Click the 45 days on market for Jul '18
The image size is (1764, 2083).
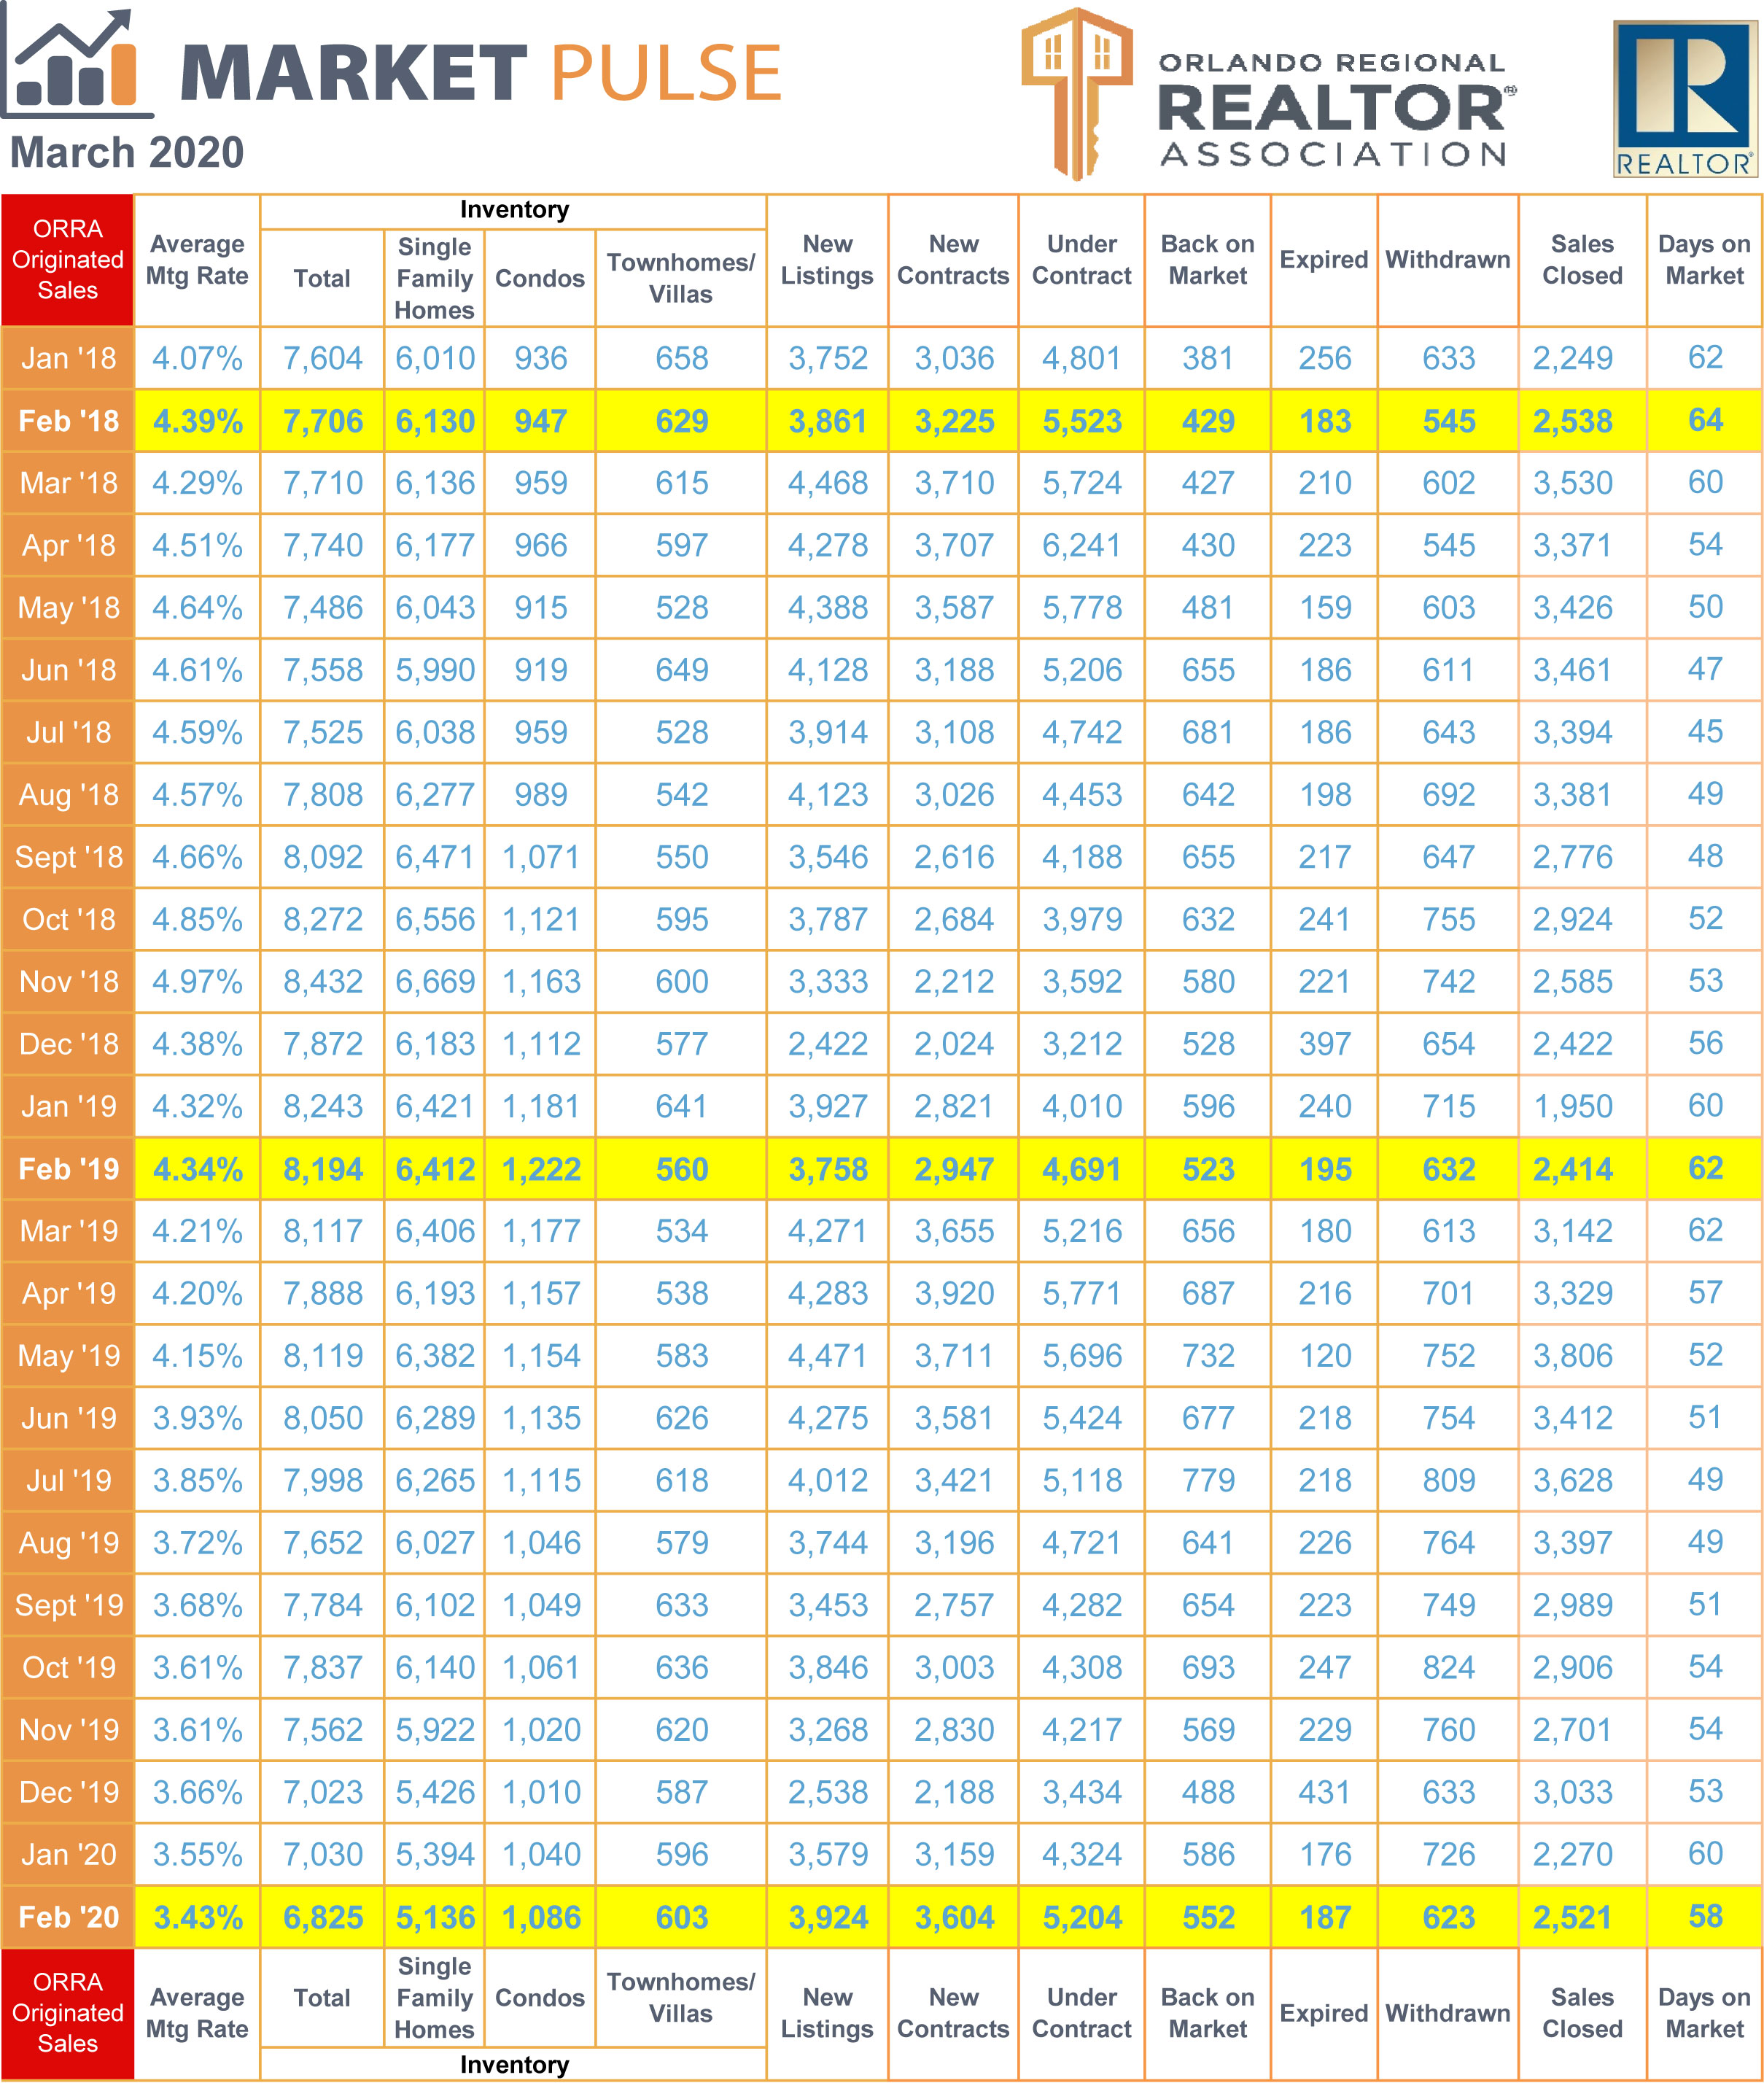(x=1705, y=731)
